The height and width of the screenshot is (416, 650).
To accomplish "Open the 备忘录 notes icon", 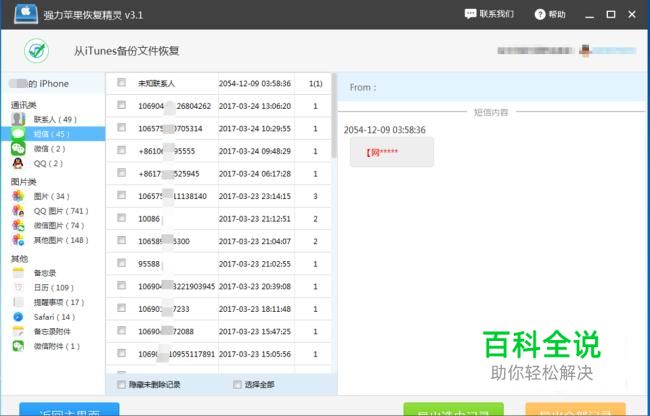I will point(18,273).
